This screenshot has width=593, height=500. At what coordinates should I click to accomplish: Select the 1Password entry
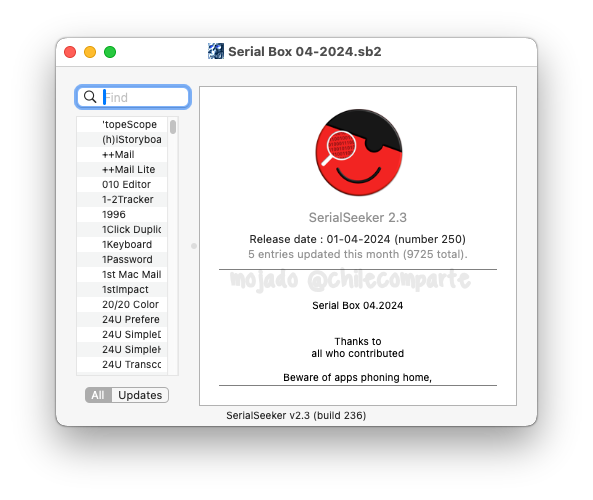[x=122, y=259]
